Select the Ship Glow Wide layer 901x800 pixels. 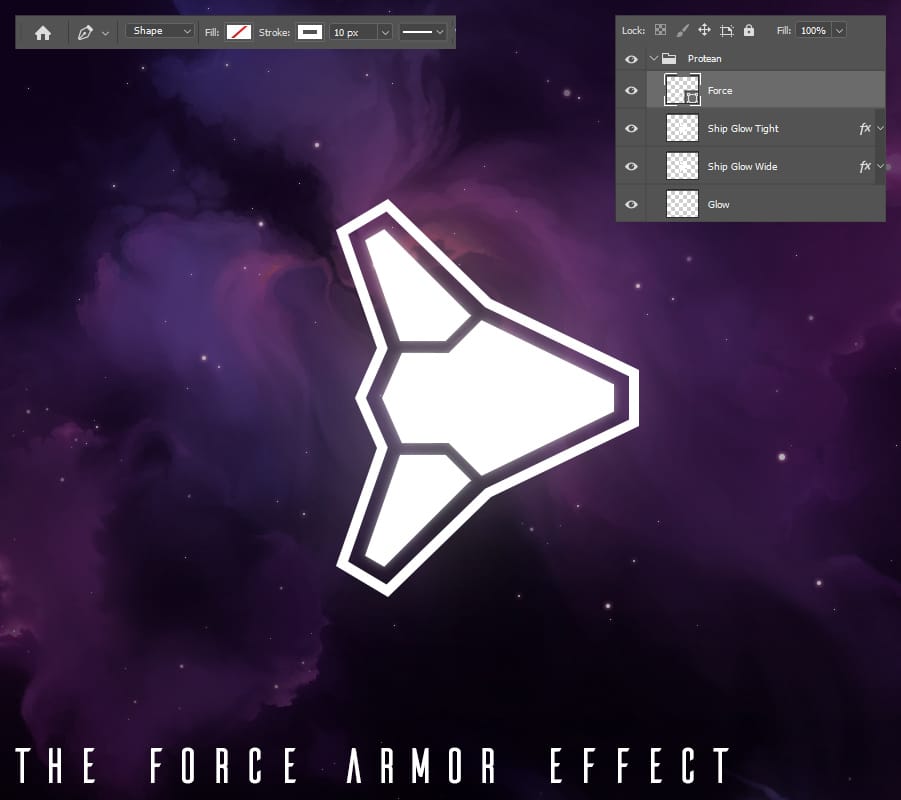[742, 167]
